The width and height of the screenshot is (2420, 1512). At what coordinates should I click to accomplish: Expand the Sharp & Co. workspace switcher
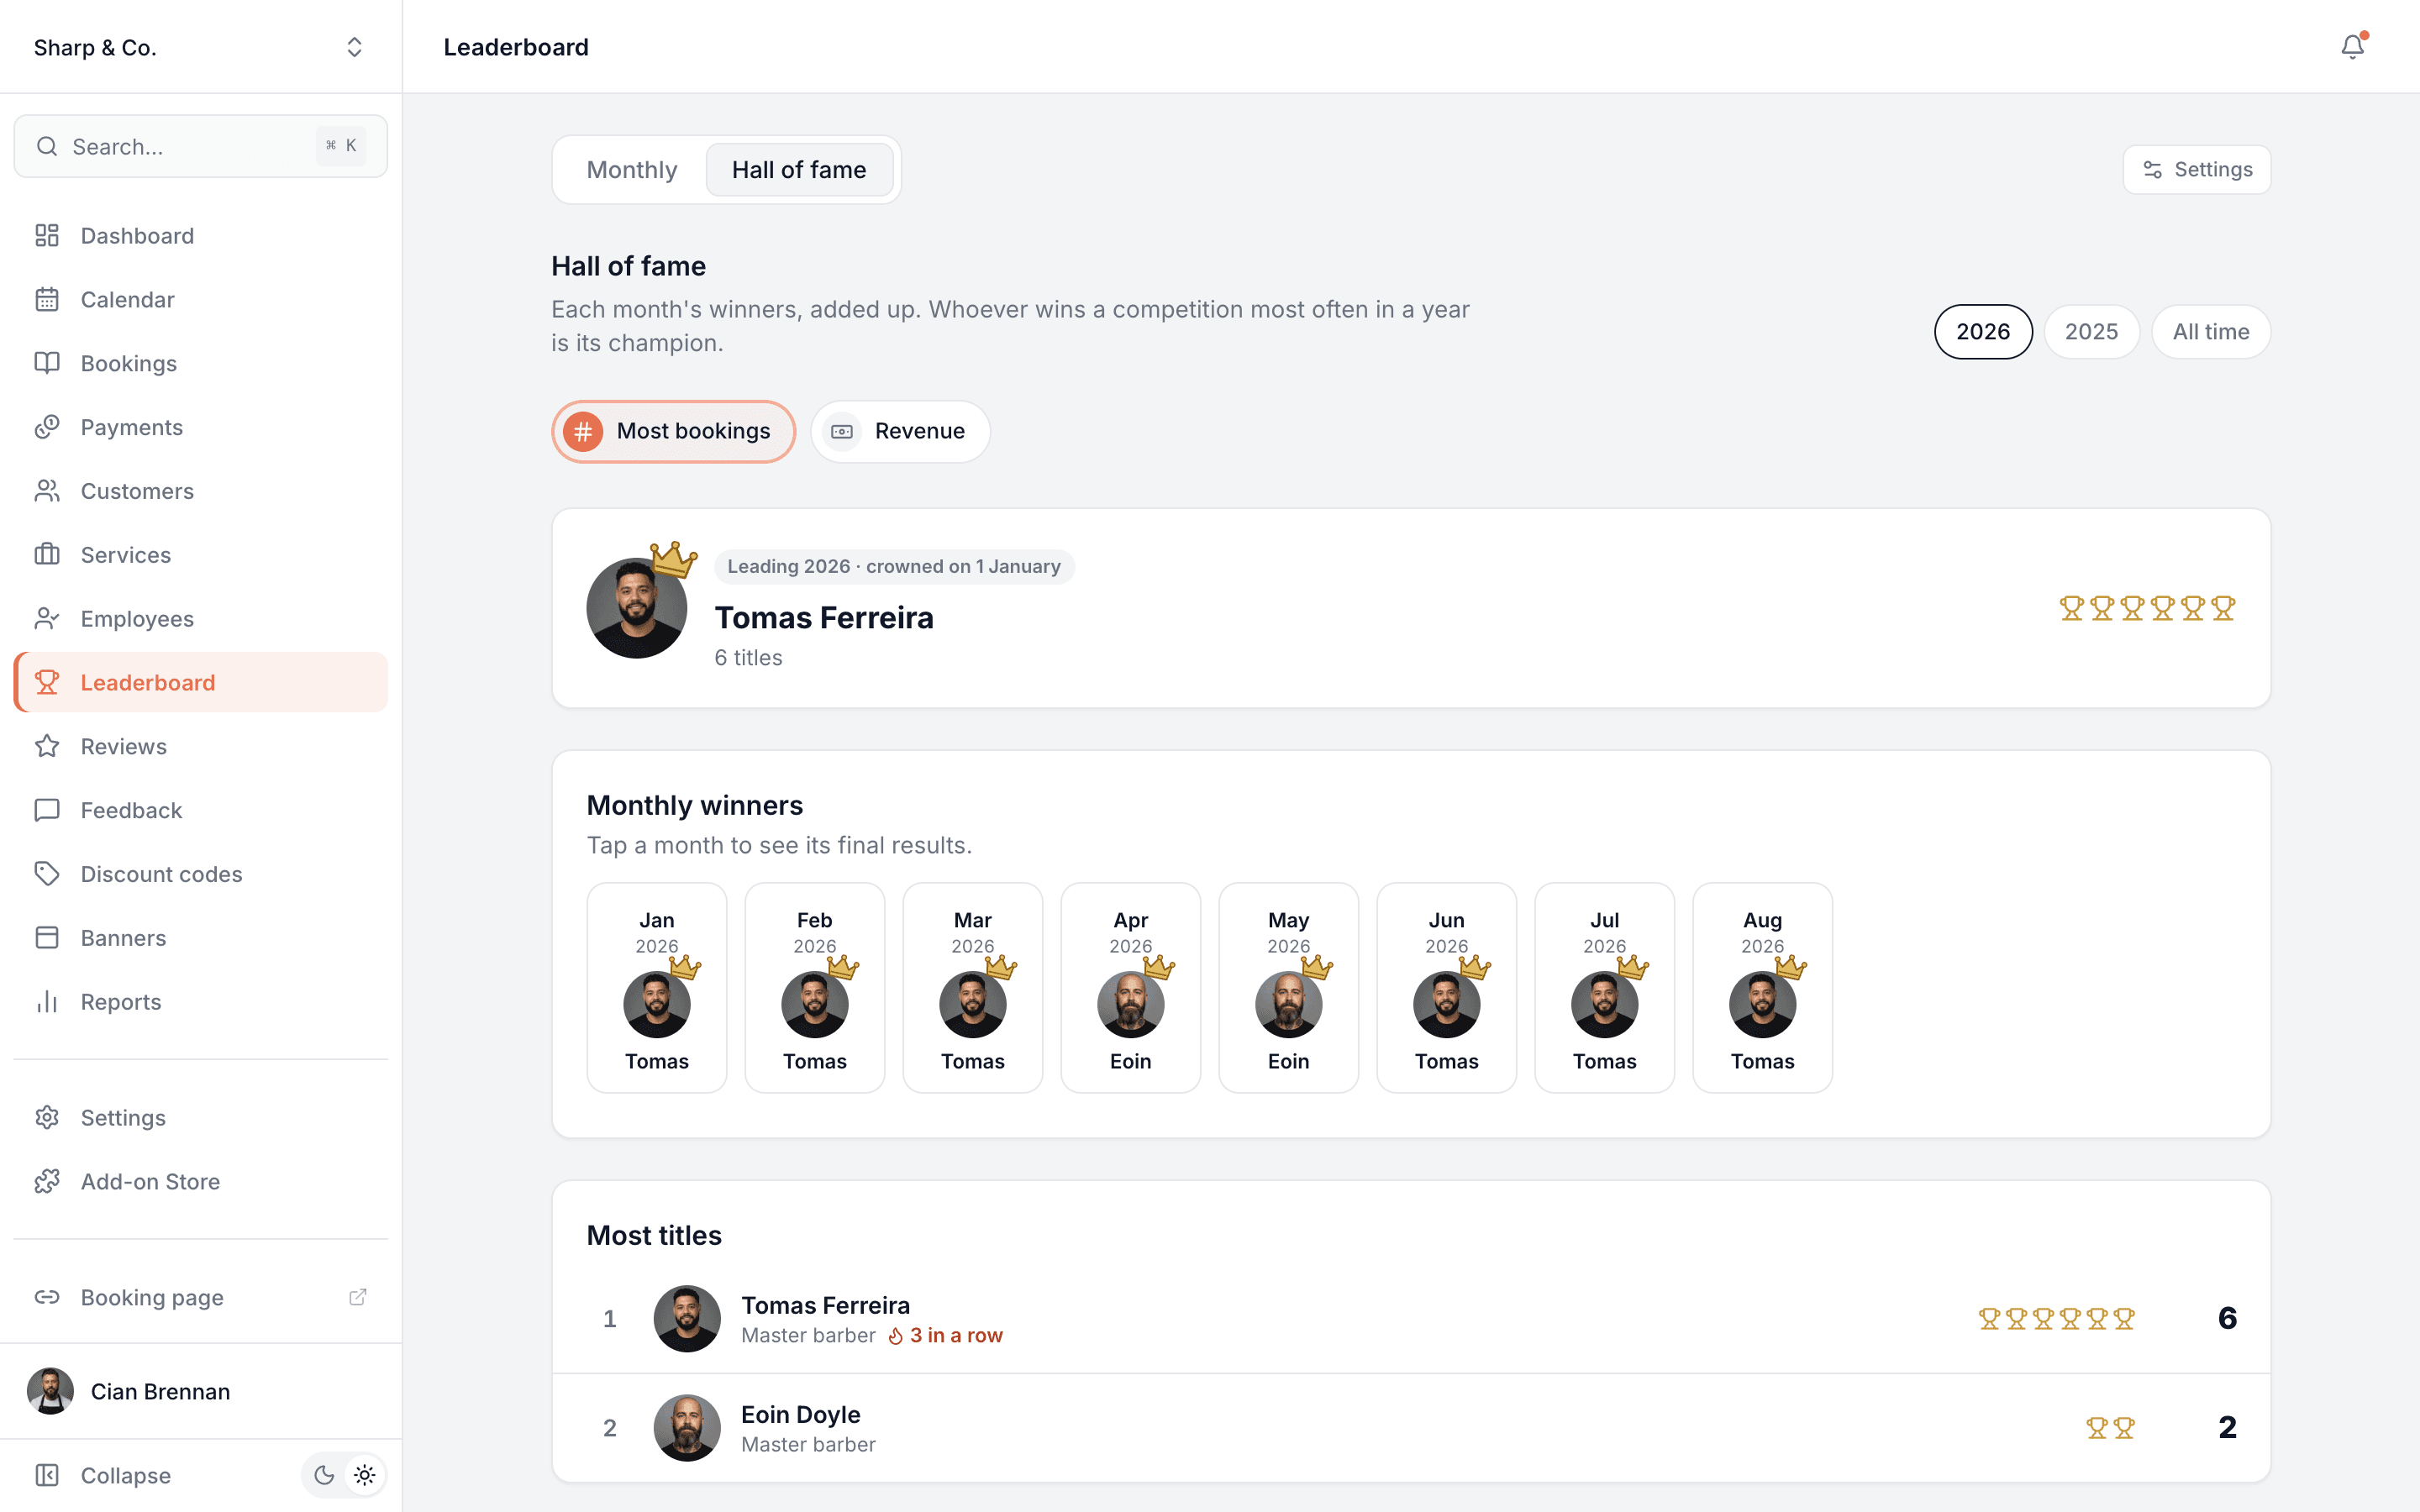pyautogui.click(x=200, y=47)
